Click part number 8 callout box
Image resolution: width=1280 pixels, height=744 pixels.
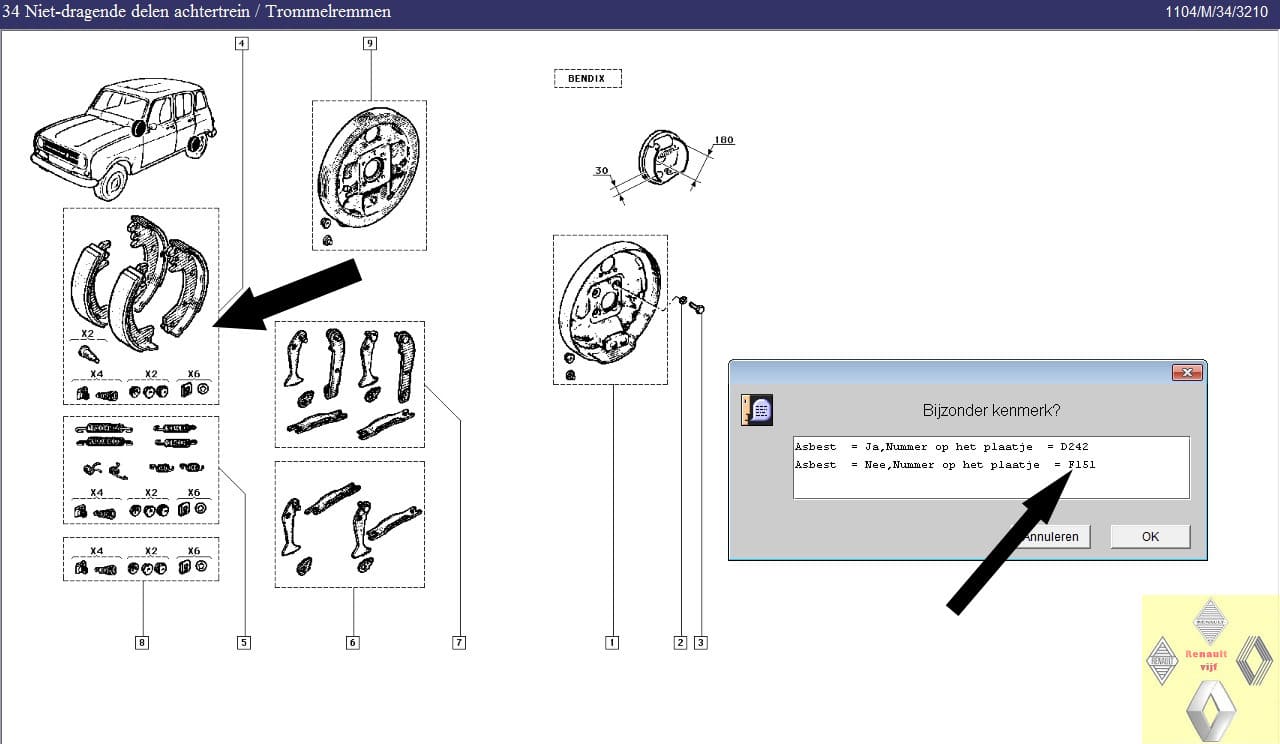point(142,643)
